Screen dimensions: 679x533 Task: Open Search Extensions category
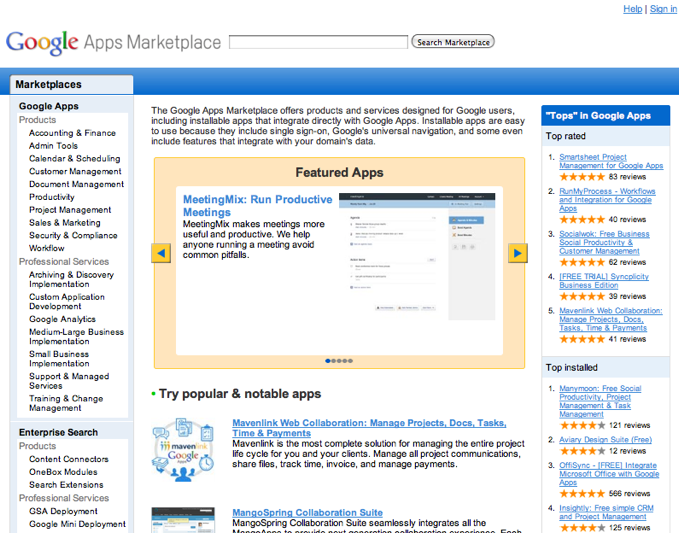[66, 485]
